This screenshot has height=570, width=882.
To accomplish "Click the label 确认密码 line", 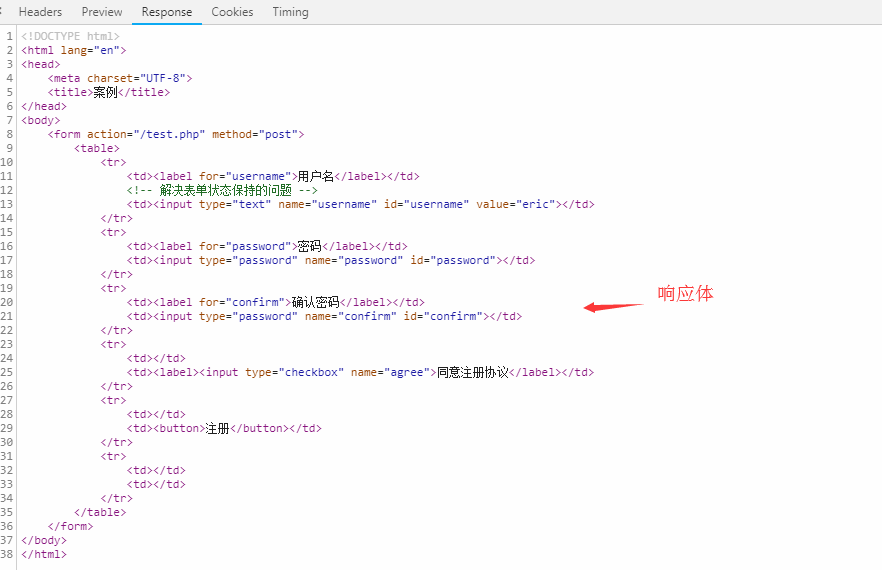I will [x=276, y=302].
